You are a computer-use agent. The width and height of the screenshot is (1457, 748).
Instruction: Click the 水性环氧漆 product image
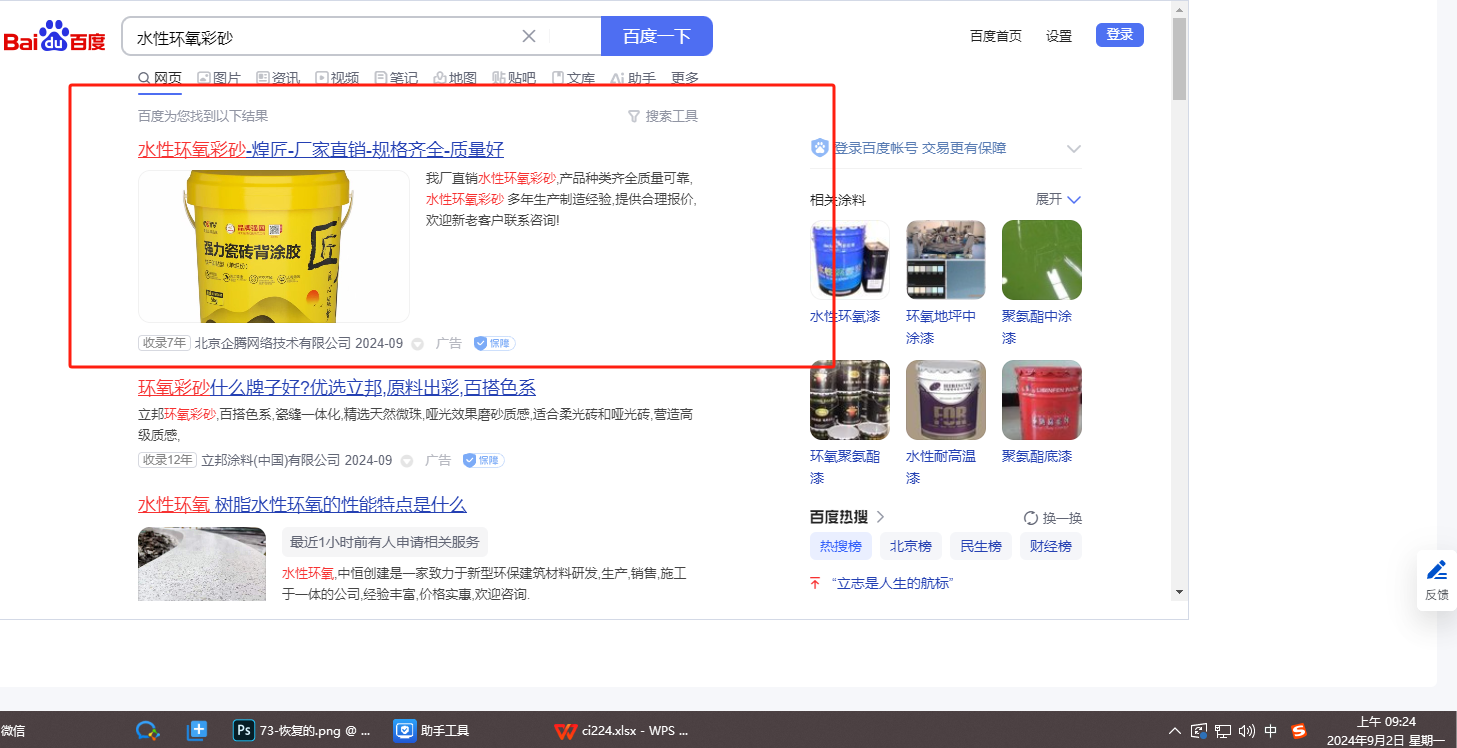[x=850, y=260]
